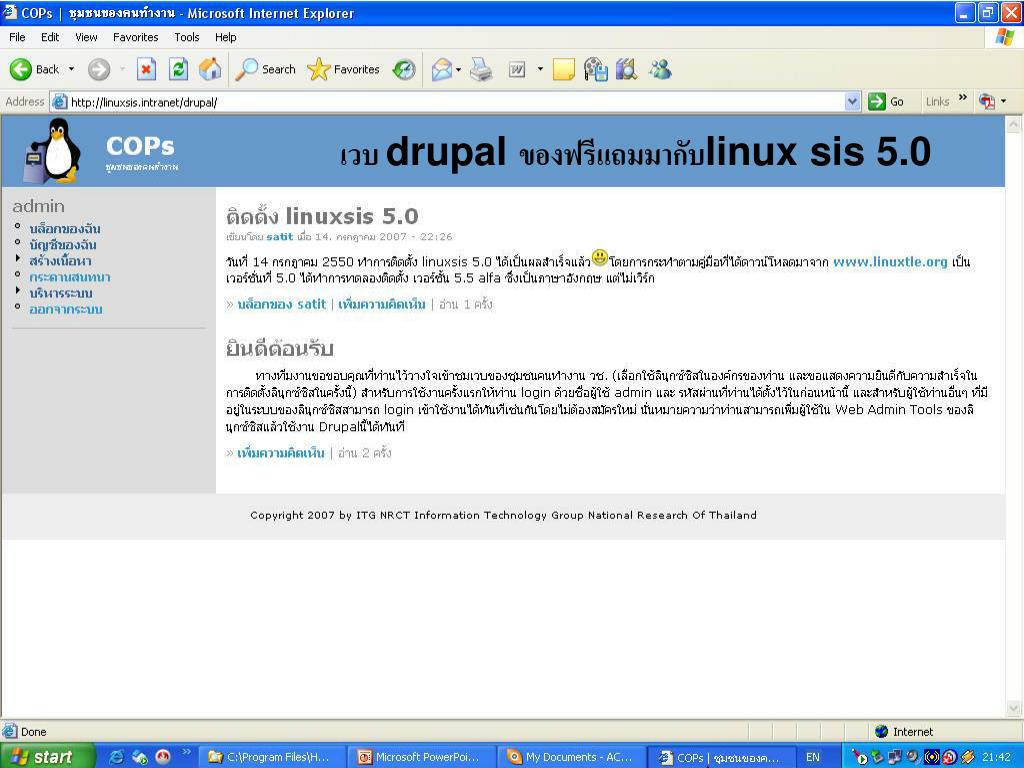Switch to Microsoft PowerPoint taskbar window
Image resolution: width=1024 pixels, height=768 pixels.
pyautogui.click(x=421, y=757)
